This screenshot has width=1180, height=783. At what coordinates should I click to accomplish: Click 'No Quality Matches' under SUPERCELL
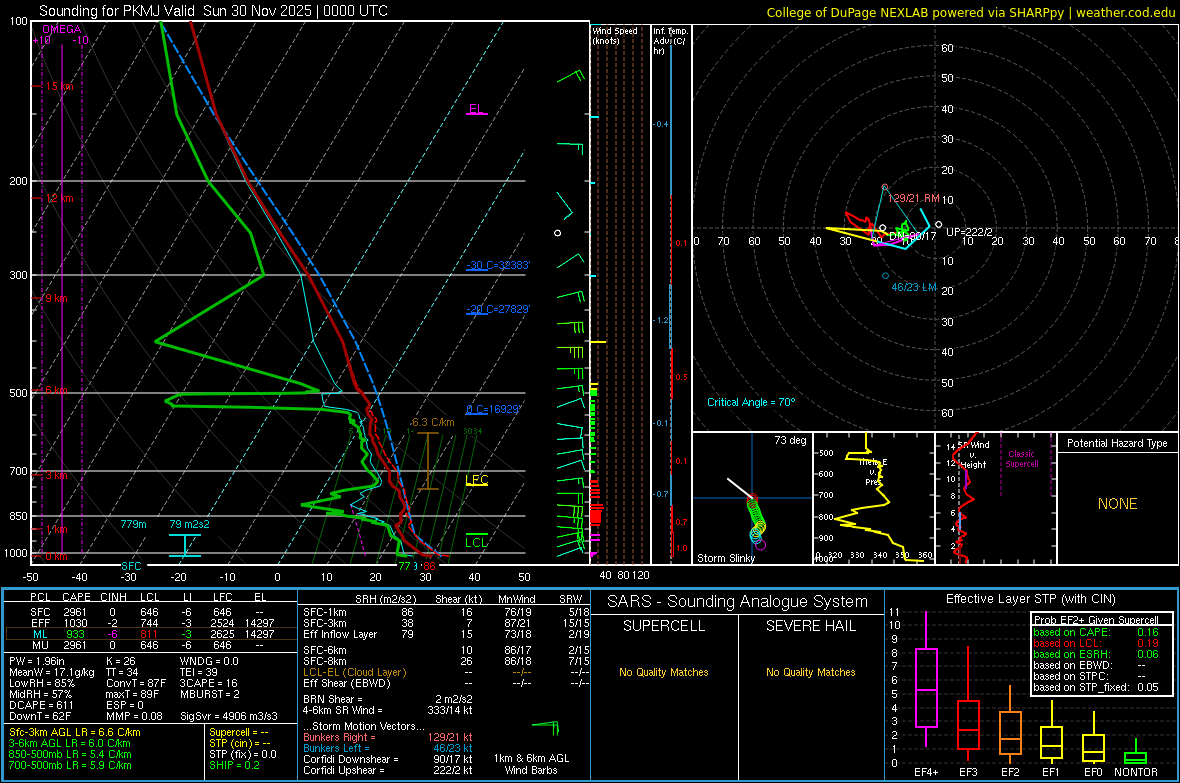tap(664, 672)
